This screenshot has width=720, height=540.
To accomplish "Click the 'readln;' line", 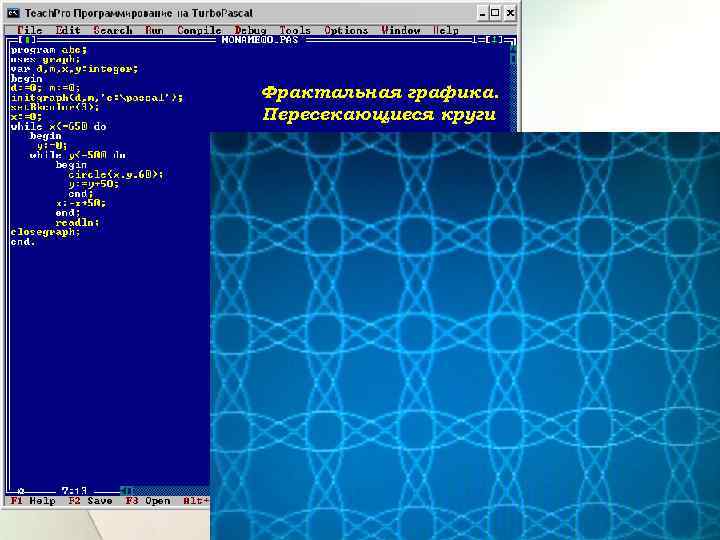I will coord(77,222).
